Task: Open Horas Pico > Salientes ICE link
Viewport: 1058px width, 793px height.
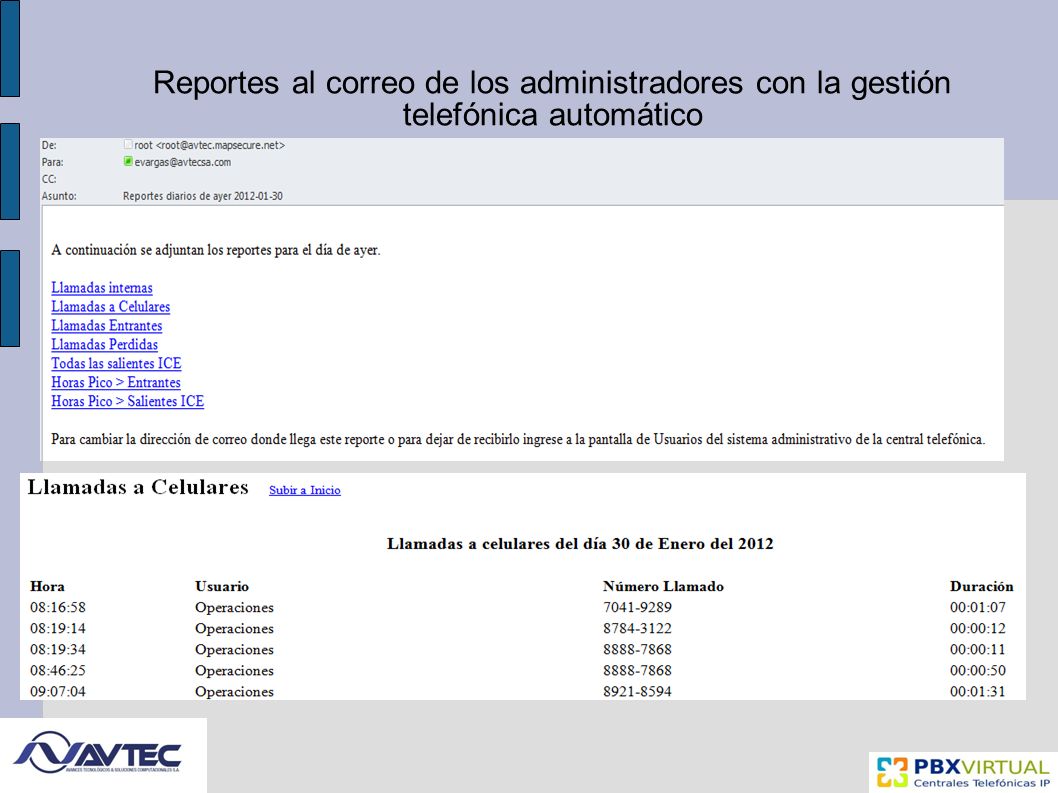Action: tap(128, 401)
